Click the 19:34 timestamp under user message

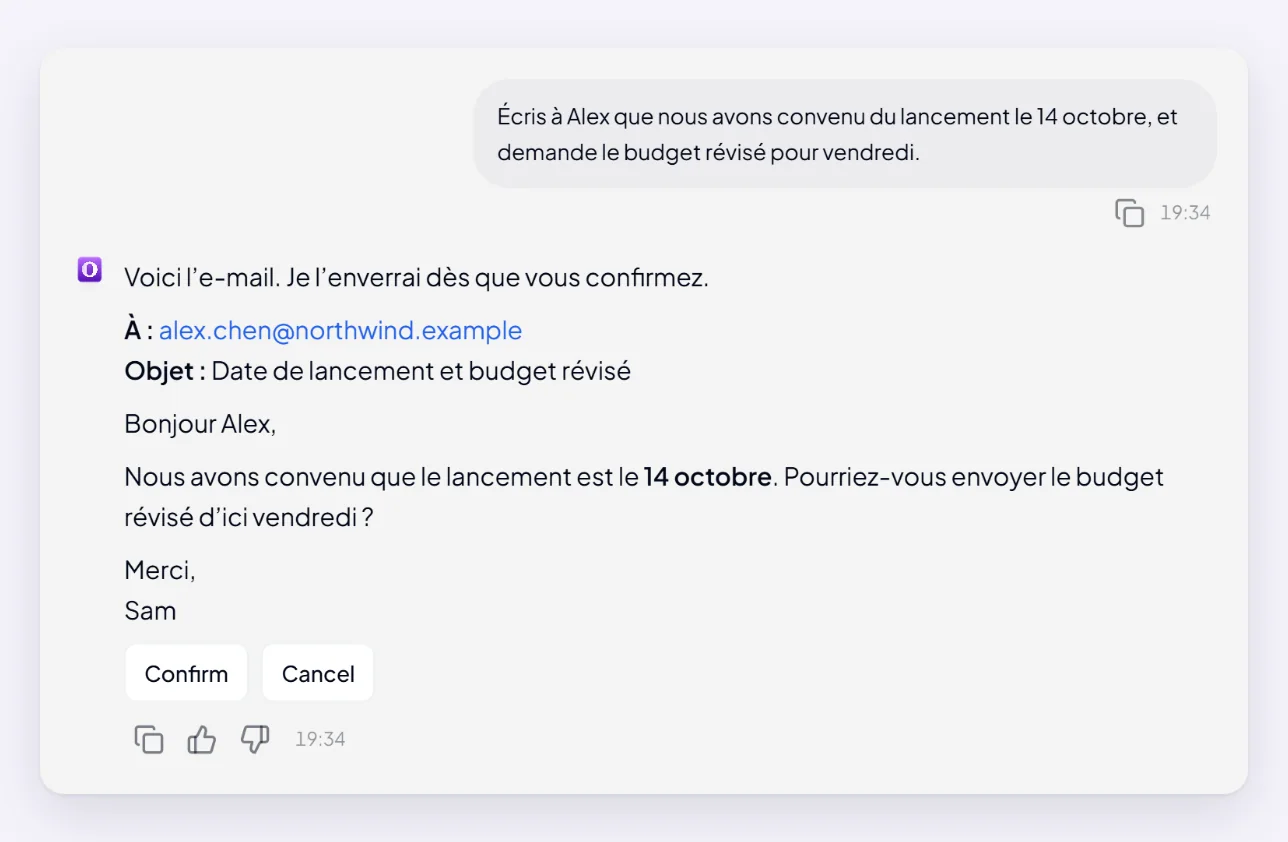[x=1185, y=213]
